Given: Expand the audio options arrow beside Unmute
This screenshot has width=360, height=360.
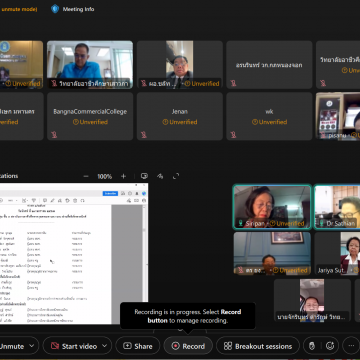Looking at the screenshot, I should [32, 346].
